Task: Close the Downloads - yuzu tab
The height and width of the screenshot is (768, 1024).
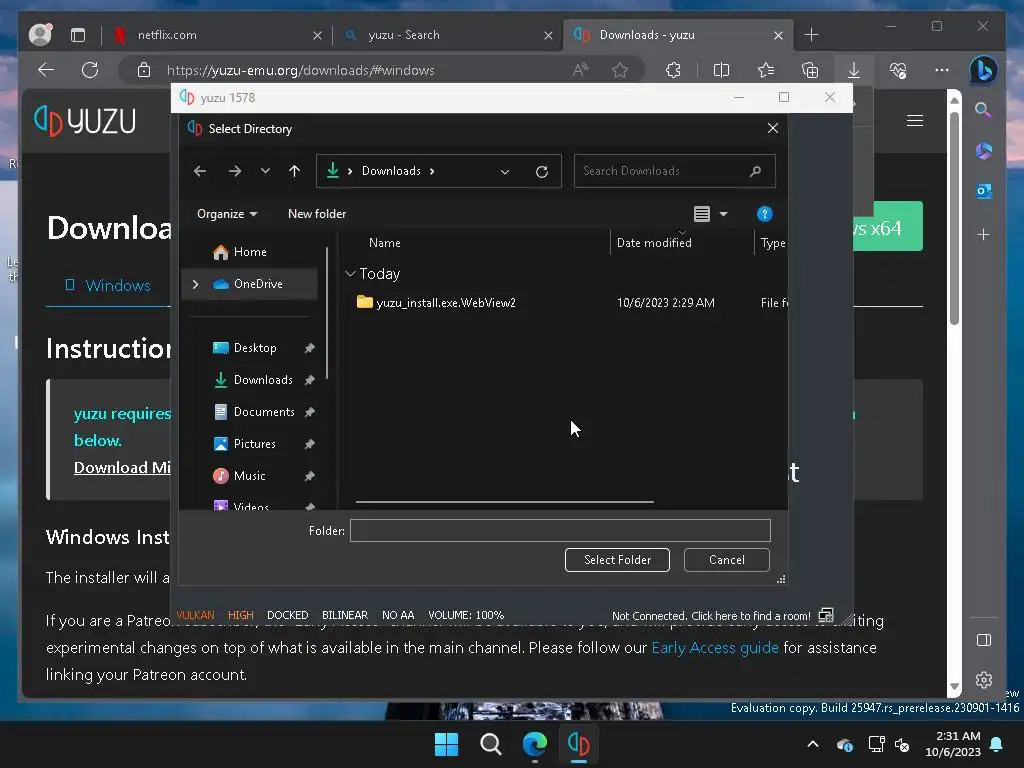Action: click(x=778, y=35)
